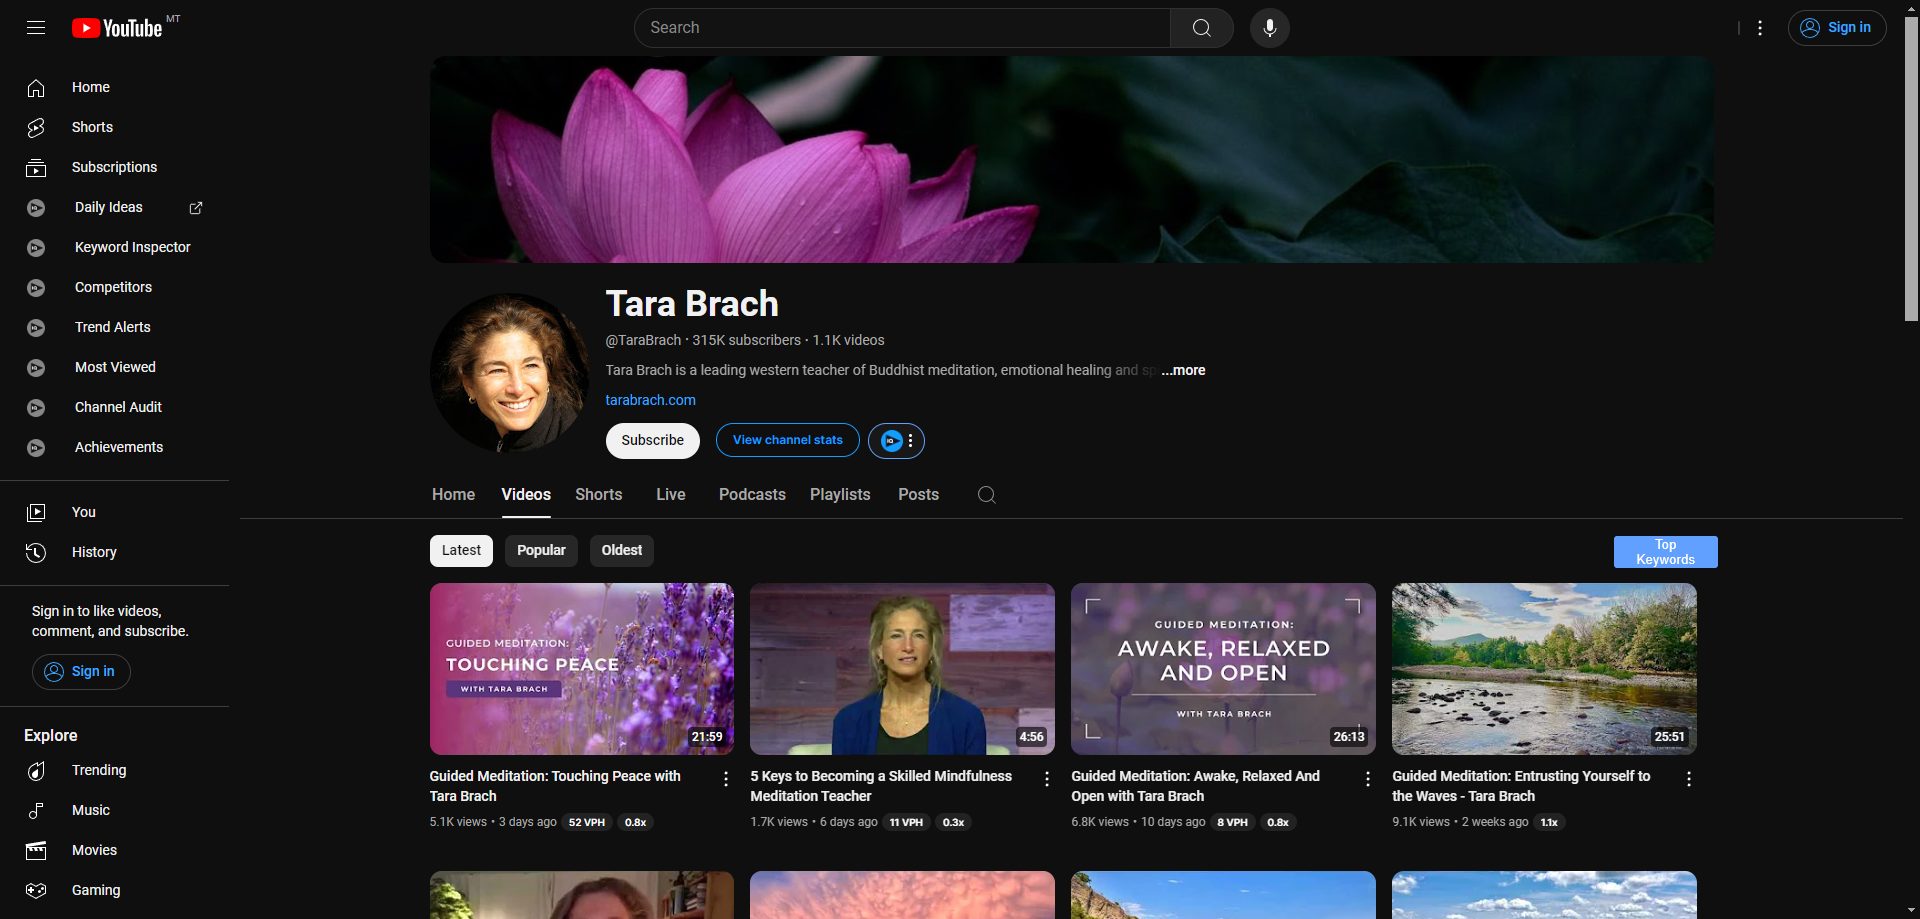Open options for Entrusting Yourself video
1920x919 pixels.
pos(1688,779)
